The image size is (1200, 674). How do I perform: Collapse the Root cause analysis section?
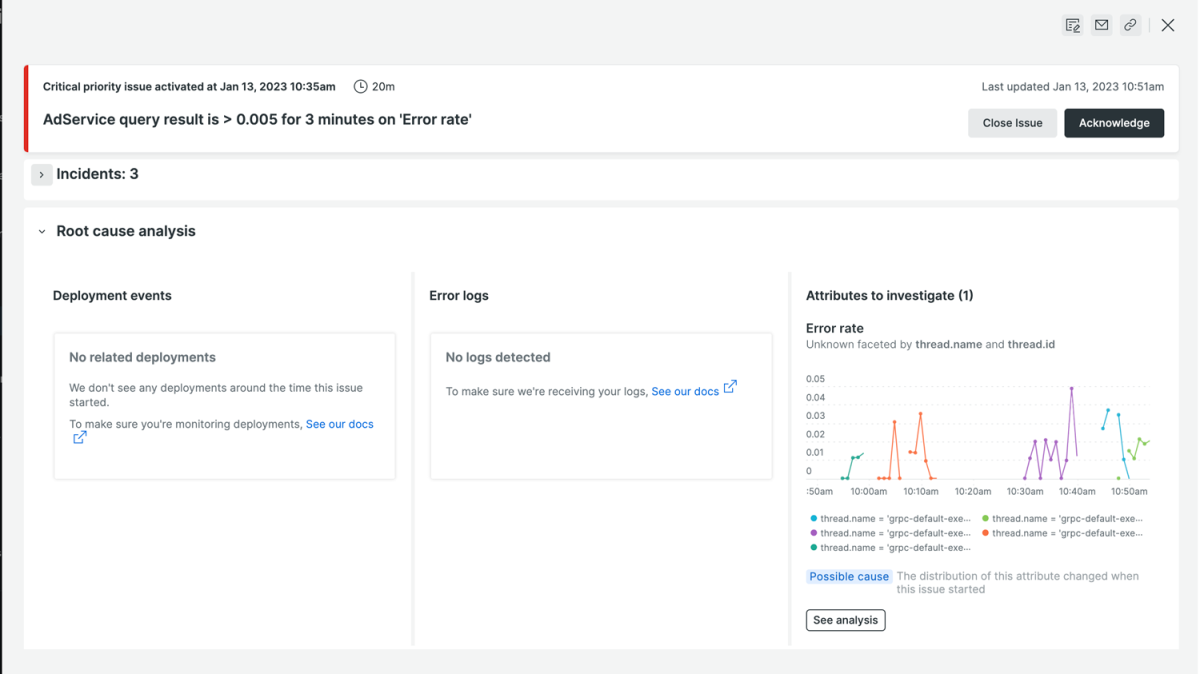(x=42, y=232)
